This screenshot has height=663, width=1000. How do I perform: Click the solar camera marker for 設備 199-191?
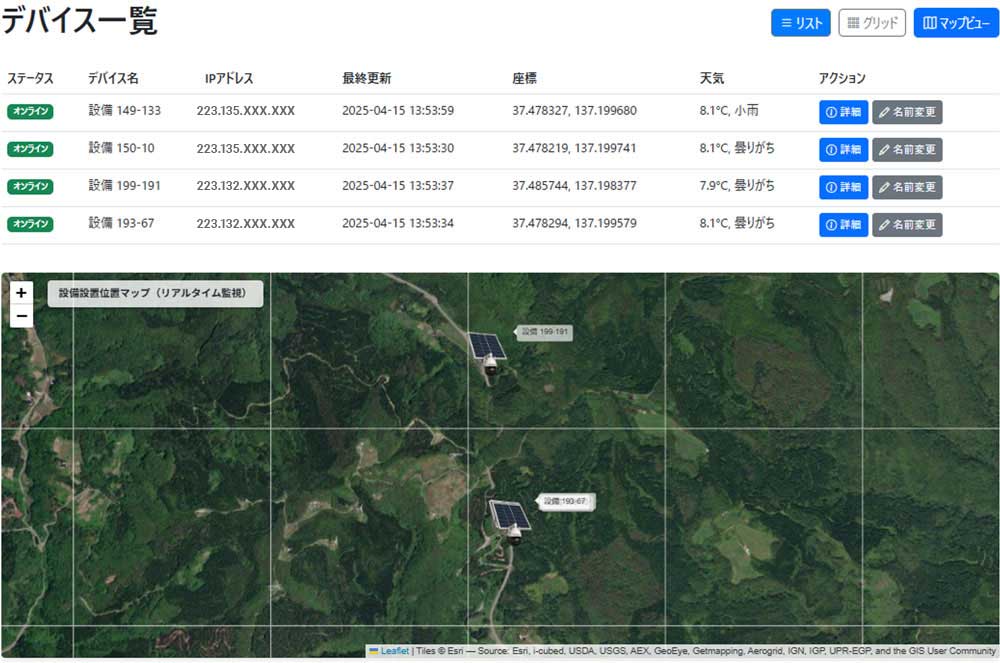pos(488,353)
